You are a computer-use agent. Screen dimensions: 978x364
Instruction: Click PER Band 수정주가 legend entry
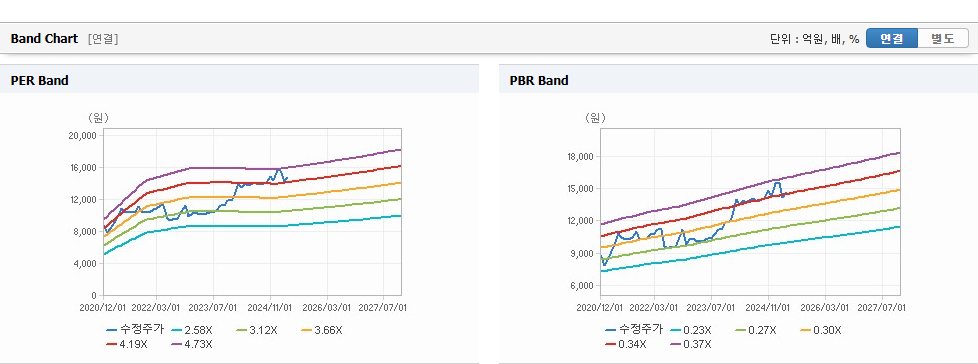135,330
